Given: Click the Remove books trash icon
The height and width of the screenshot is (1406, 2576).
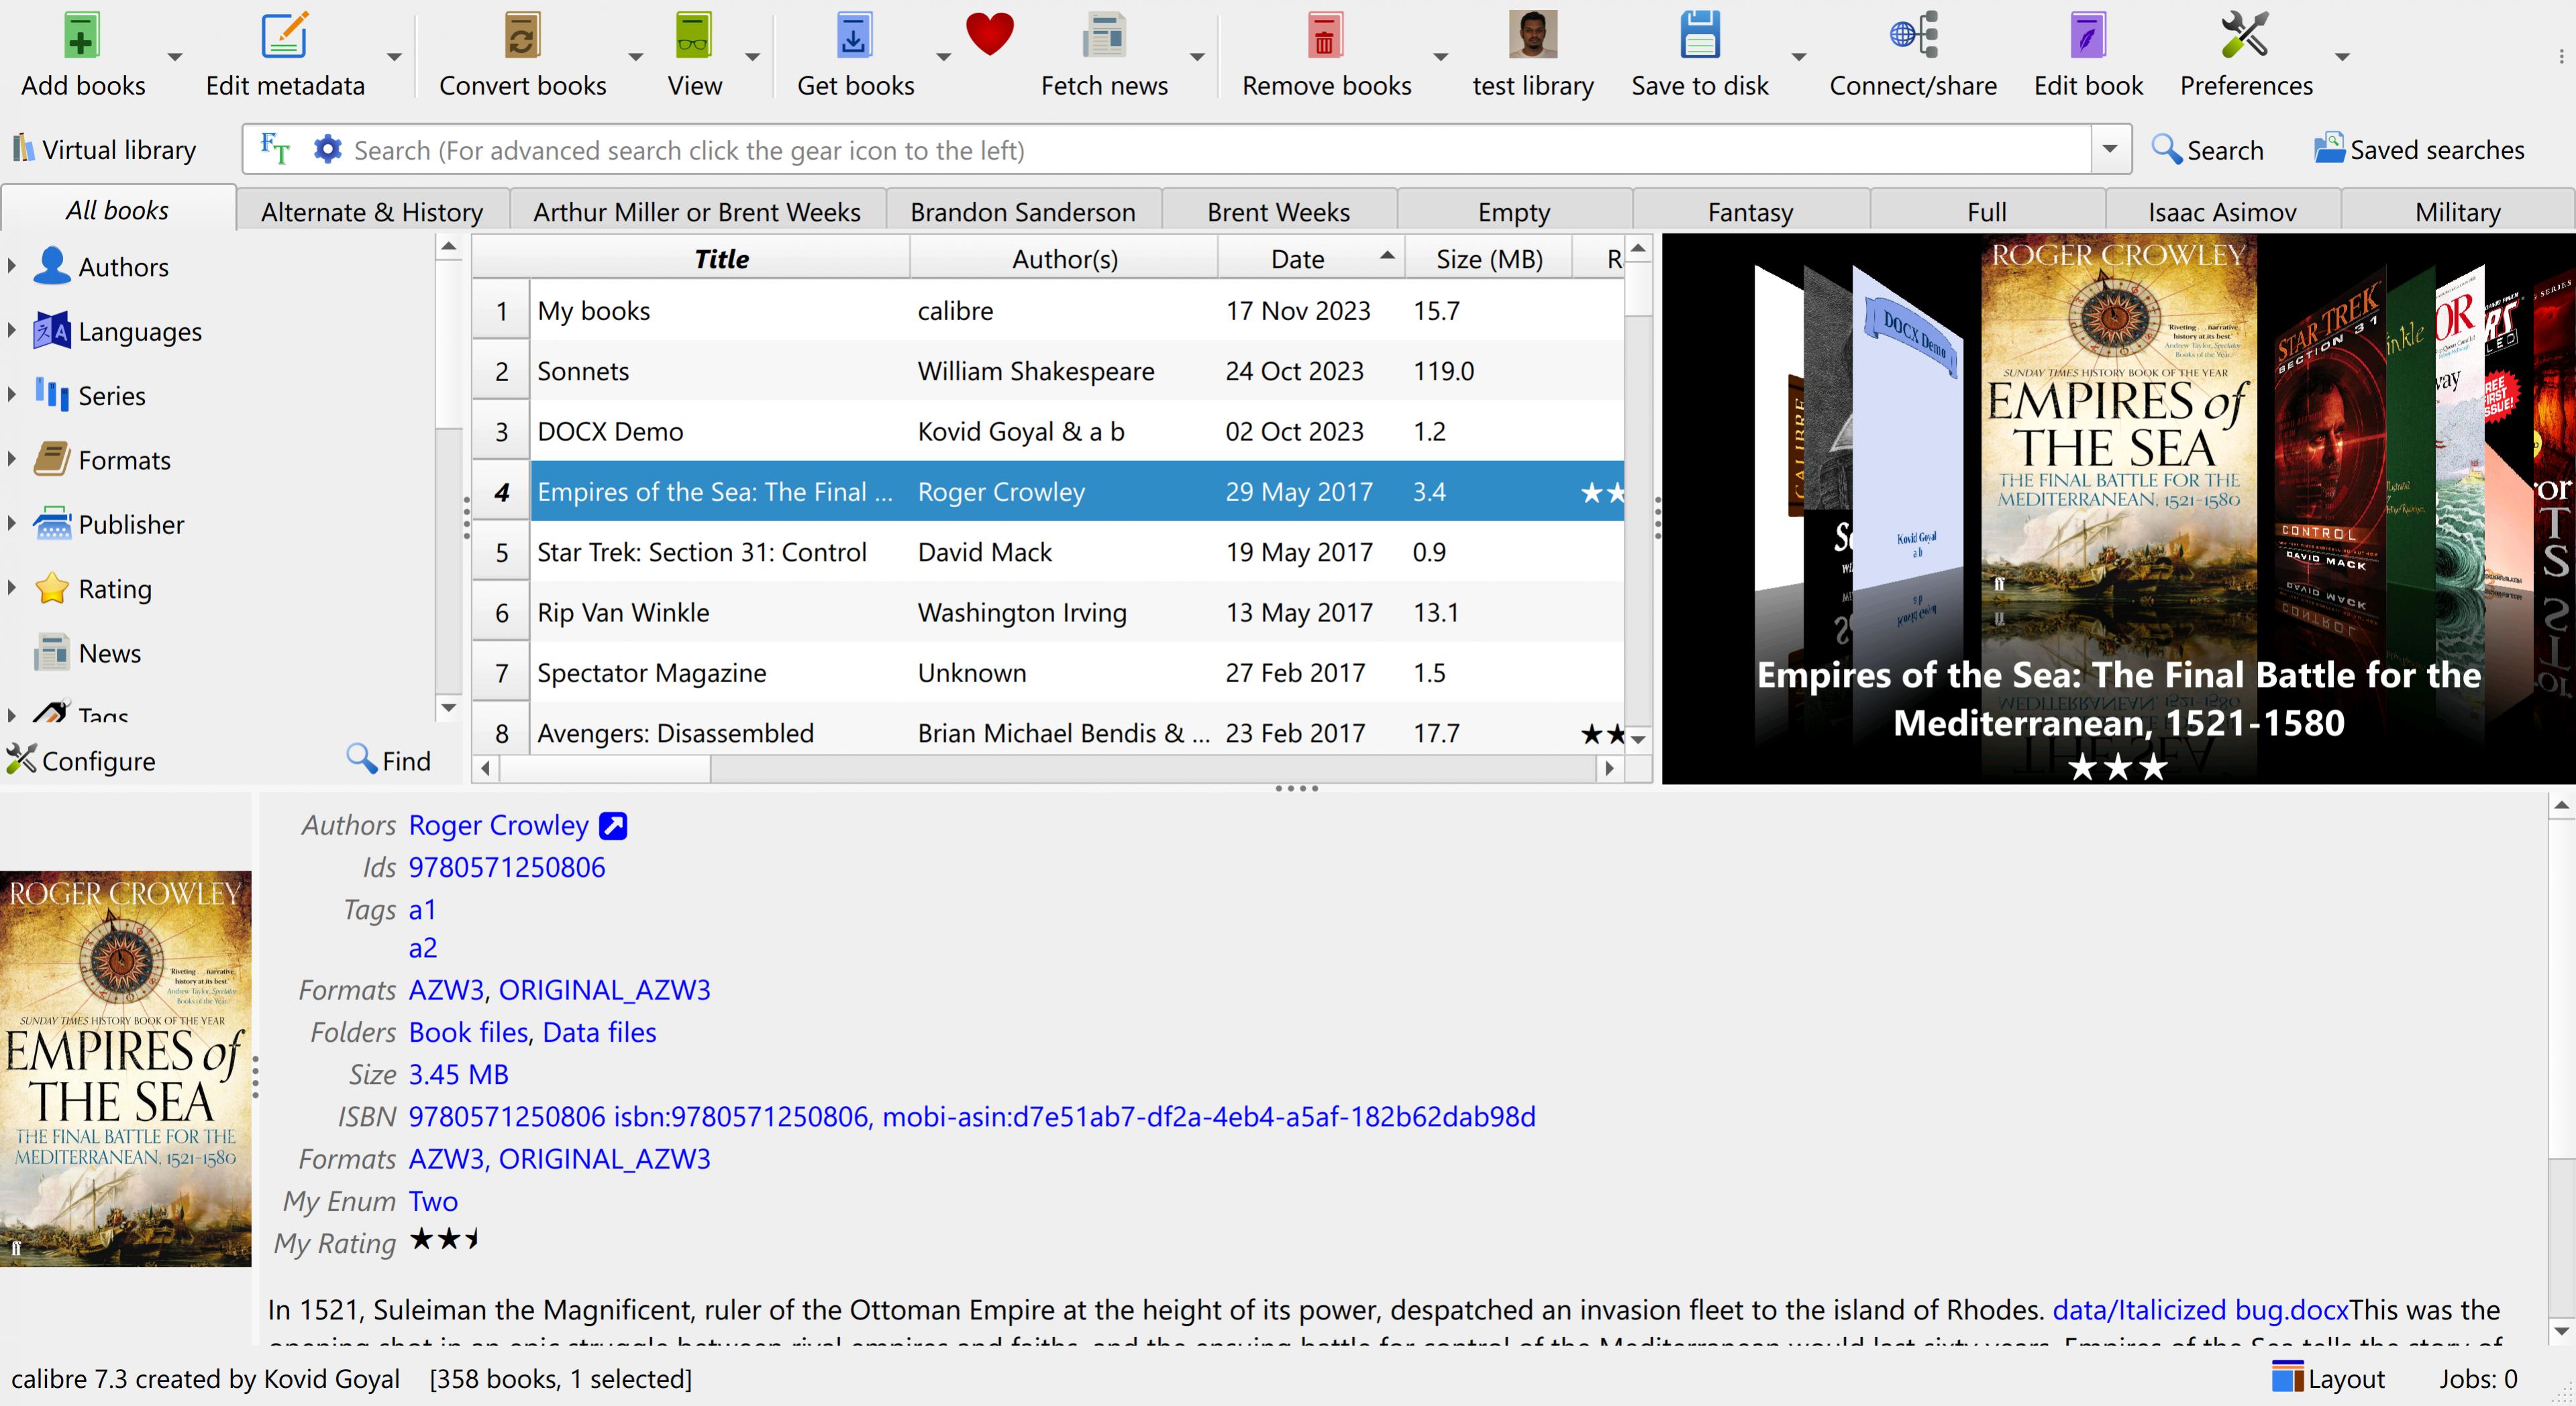Looking at the screenshot, I should tap(1325, 37).
